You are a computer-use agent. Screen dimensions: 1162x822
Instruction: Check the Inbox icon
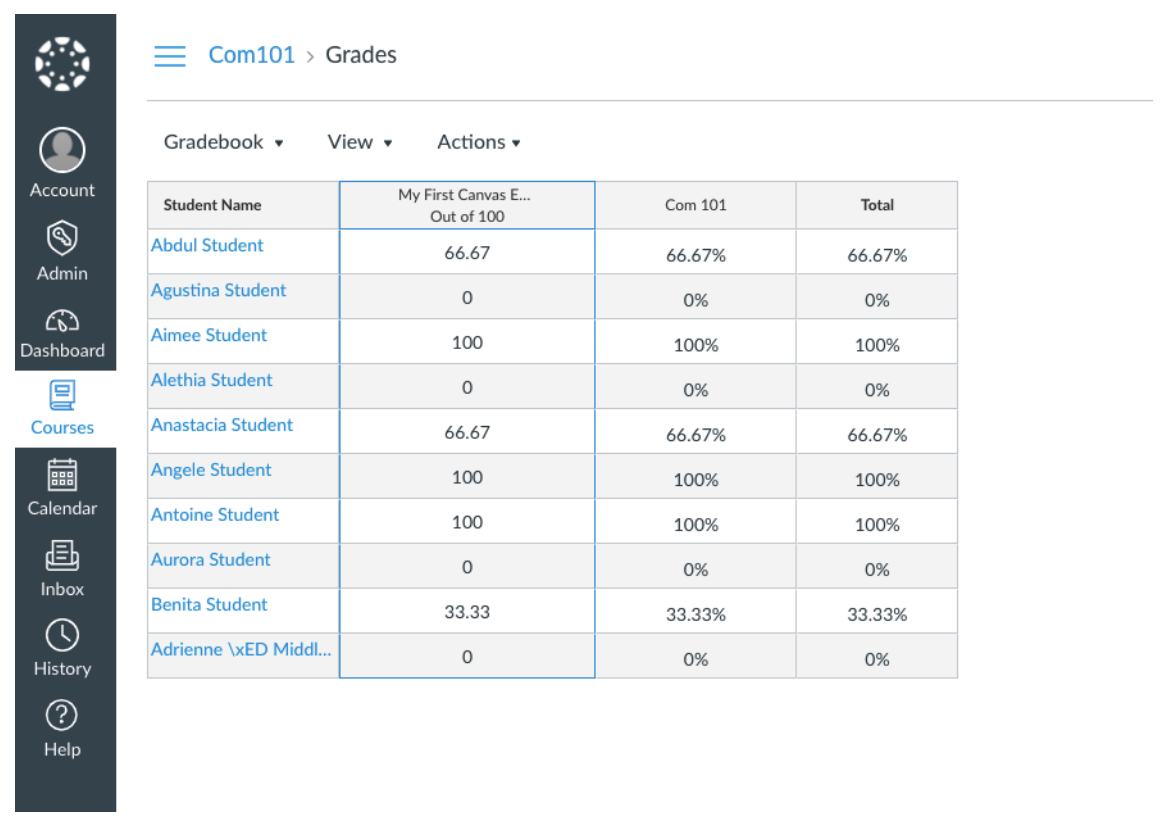[62, 553]
